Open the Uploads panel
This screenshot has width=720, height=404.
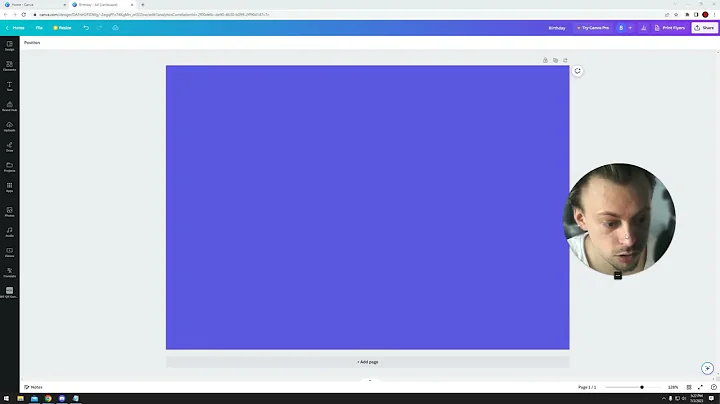[x=9, y=127]
